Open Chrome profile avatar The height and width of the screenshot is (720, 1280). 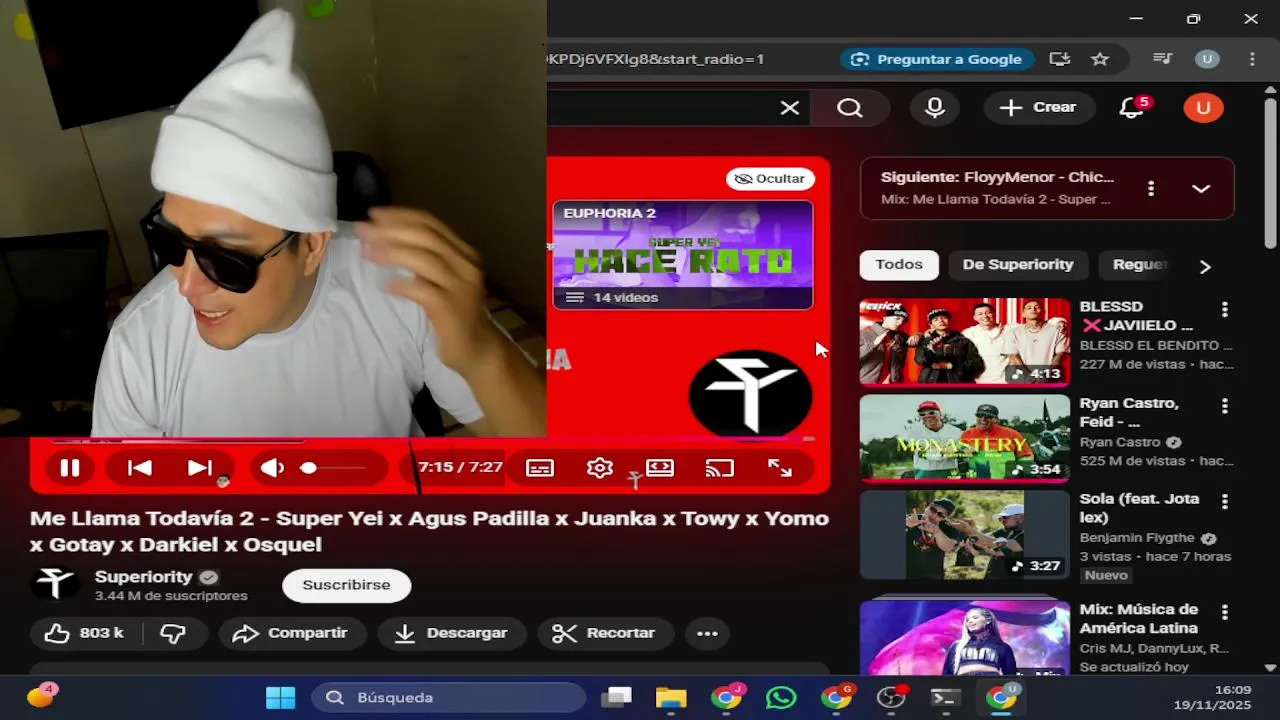1207,59
